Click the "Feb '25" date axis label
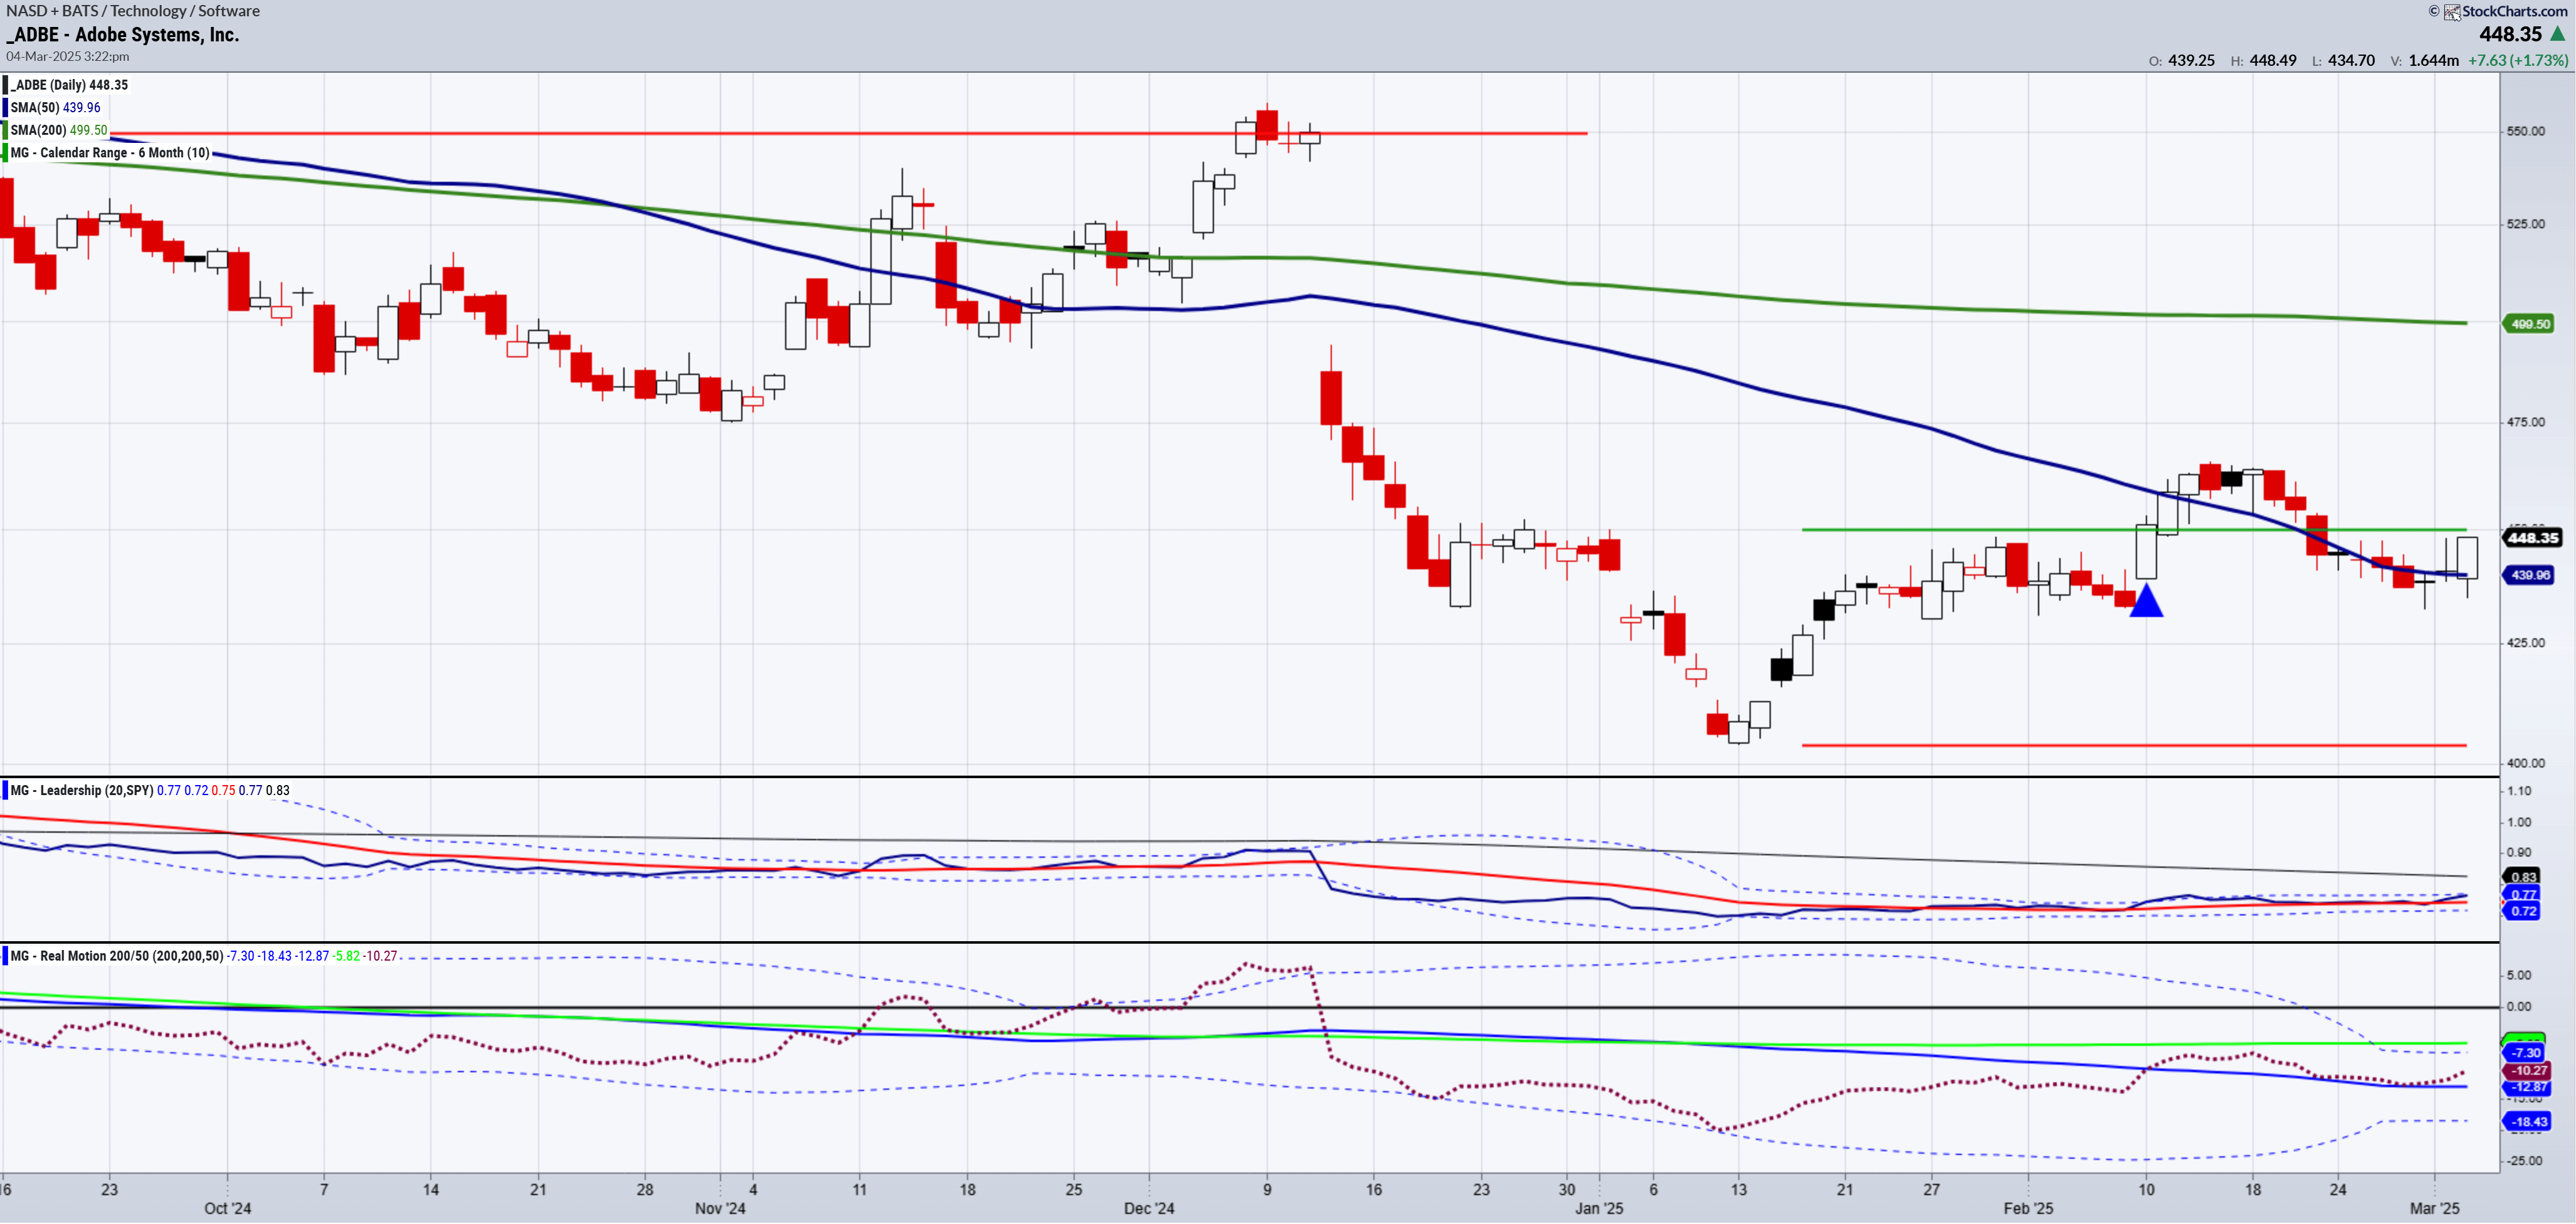2576x1224 pixels. point(2028,1208)
